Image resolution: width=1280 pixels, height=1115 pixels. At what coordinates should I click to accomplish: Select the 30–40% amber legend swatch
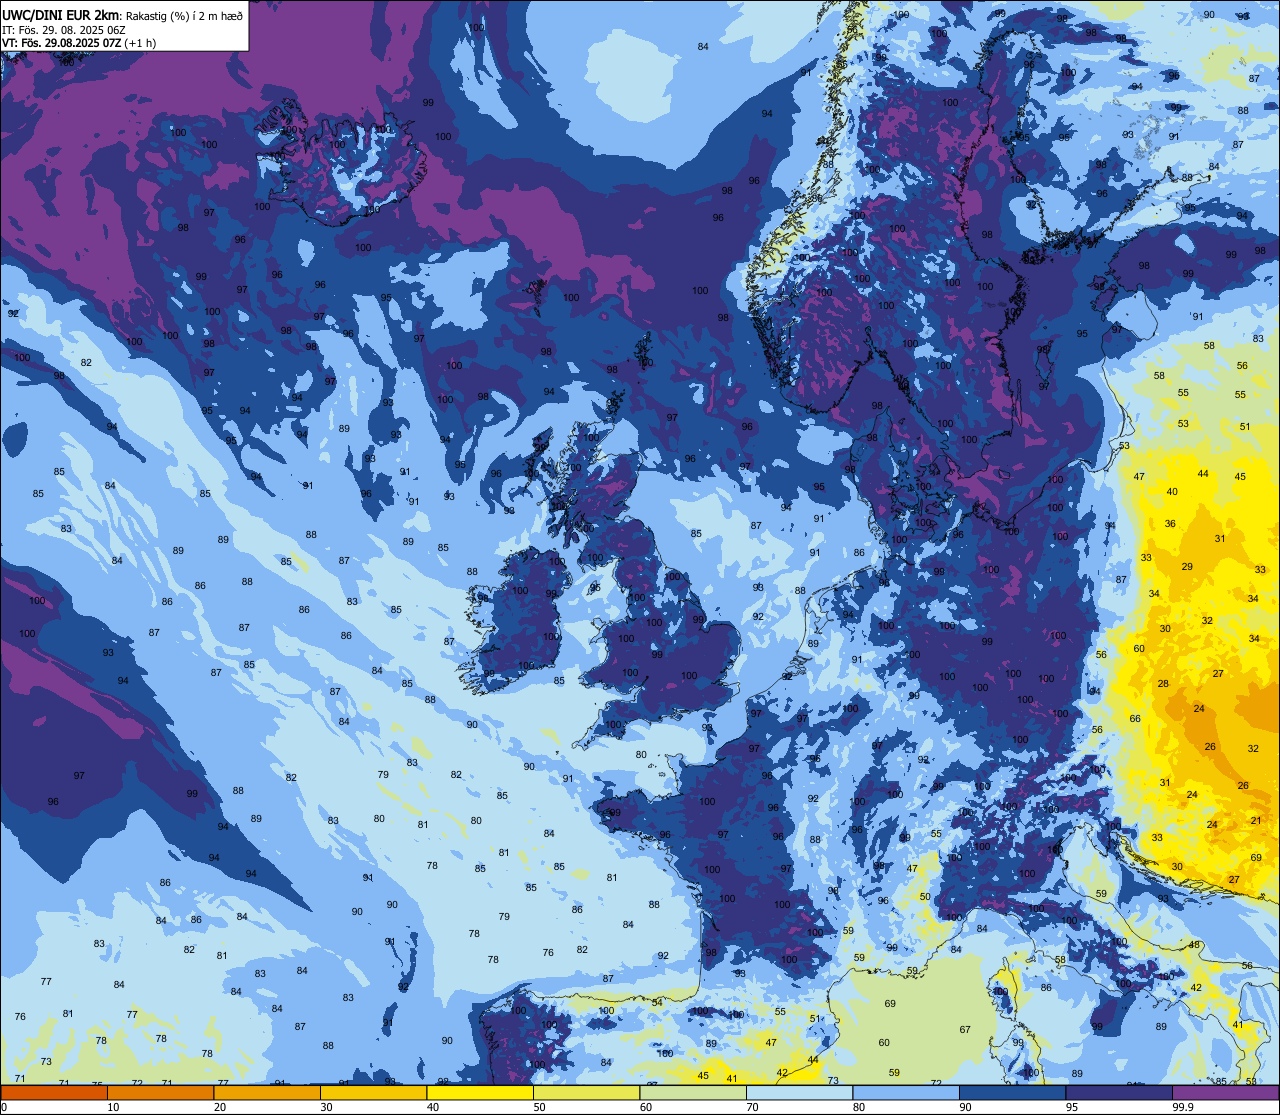(373, 1092)
